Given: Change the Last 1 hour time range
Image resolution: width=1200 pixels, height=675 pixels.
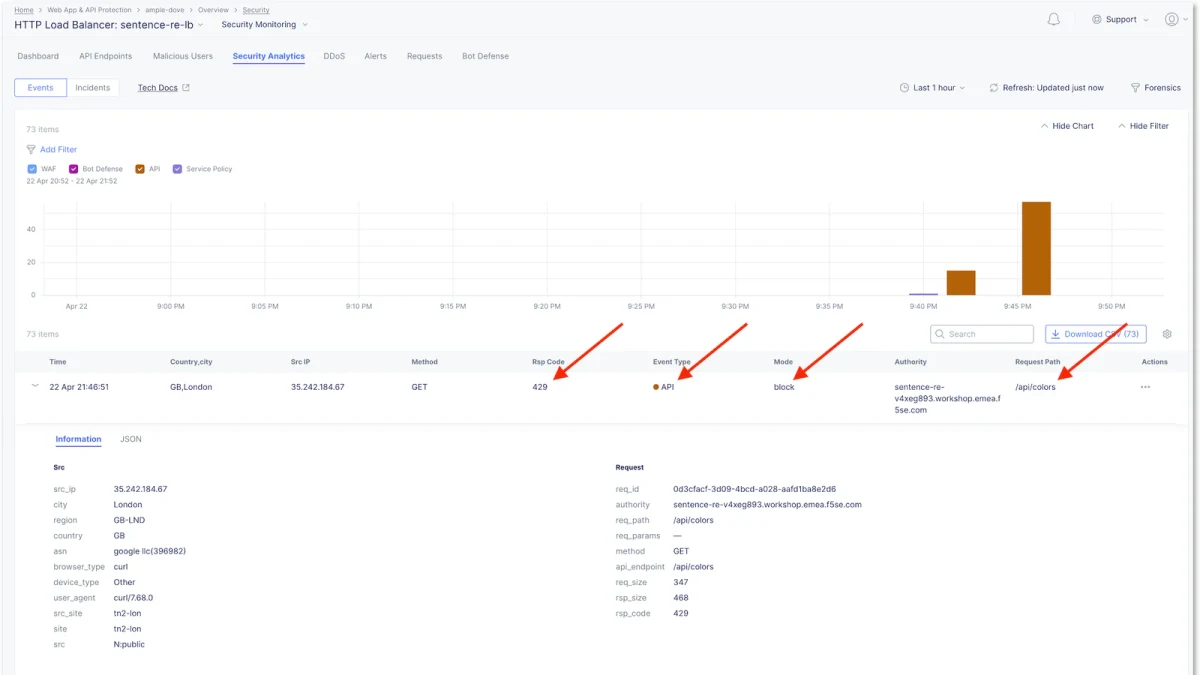Looking at the screenshot, I should pos(933,88).
